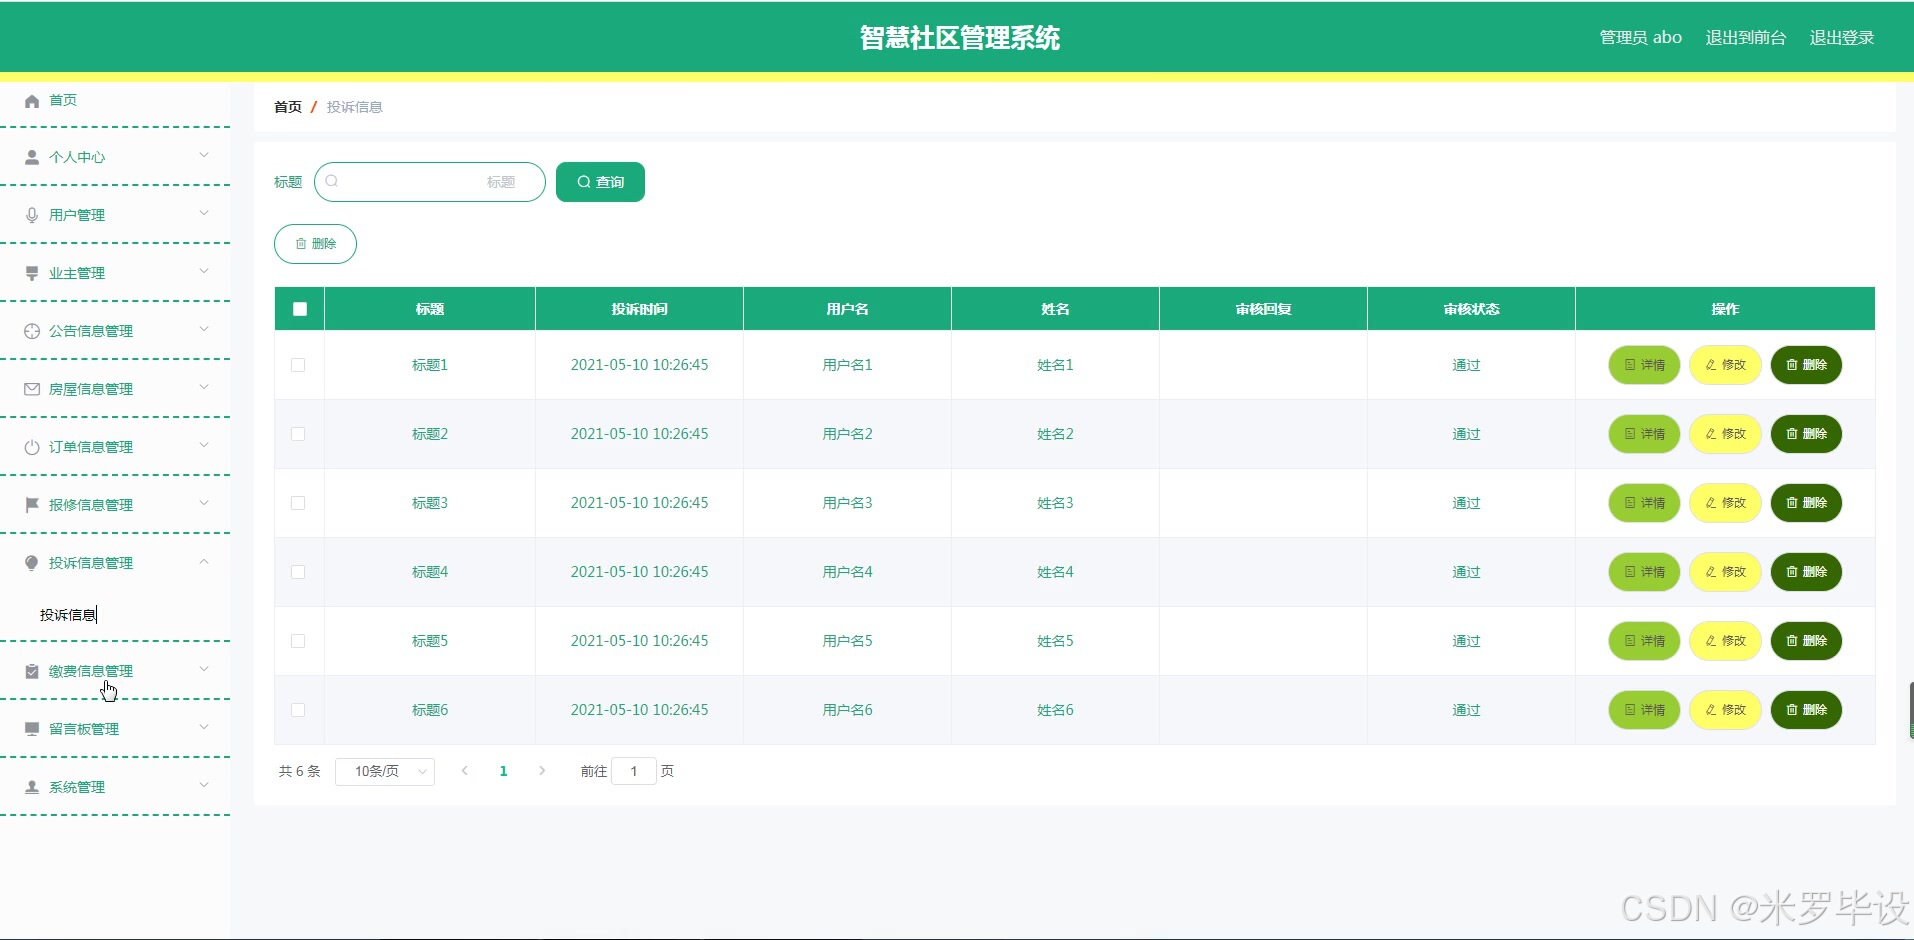Image resolution: width=1914 pixels, height=940 pixels.
Task: Click into the 标题 search input field
Action: click(x=430, y=182)
